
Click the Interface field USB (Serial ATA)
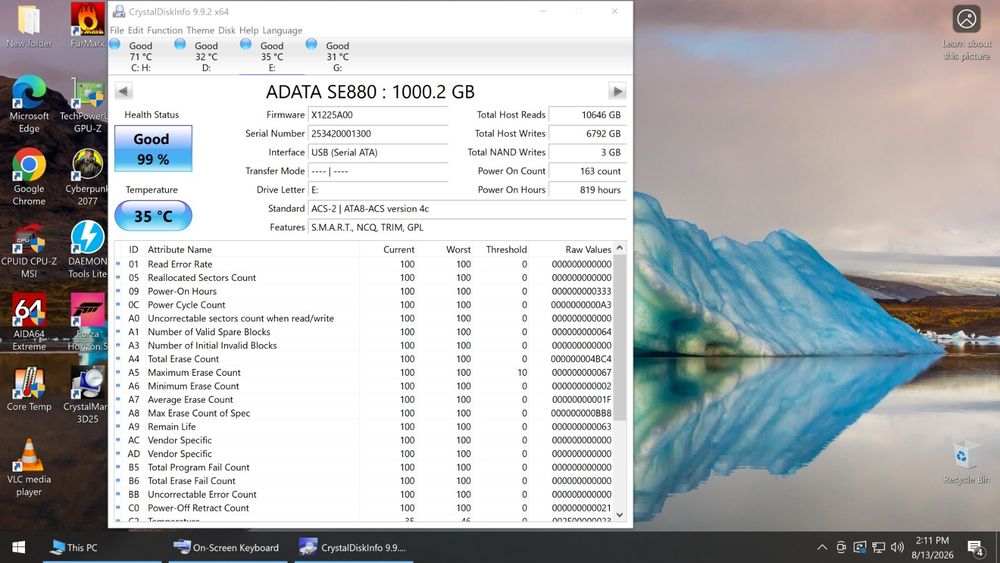click(x=378, y=152)
